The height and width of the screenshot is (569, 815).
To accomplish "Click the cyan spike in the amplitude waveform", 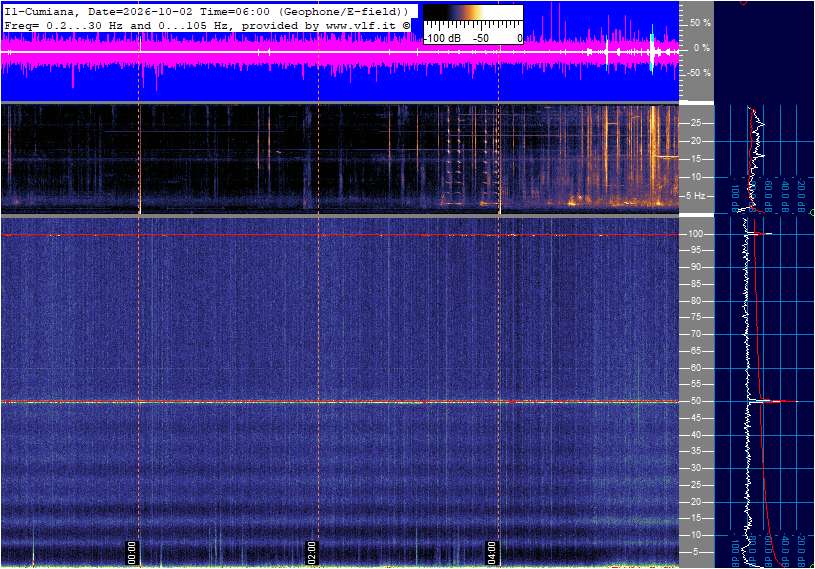I will click(x=652, y=52).
